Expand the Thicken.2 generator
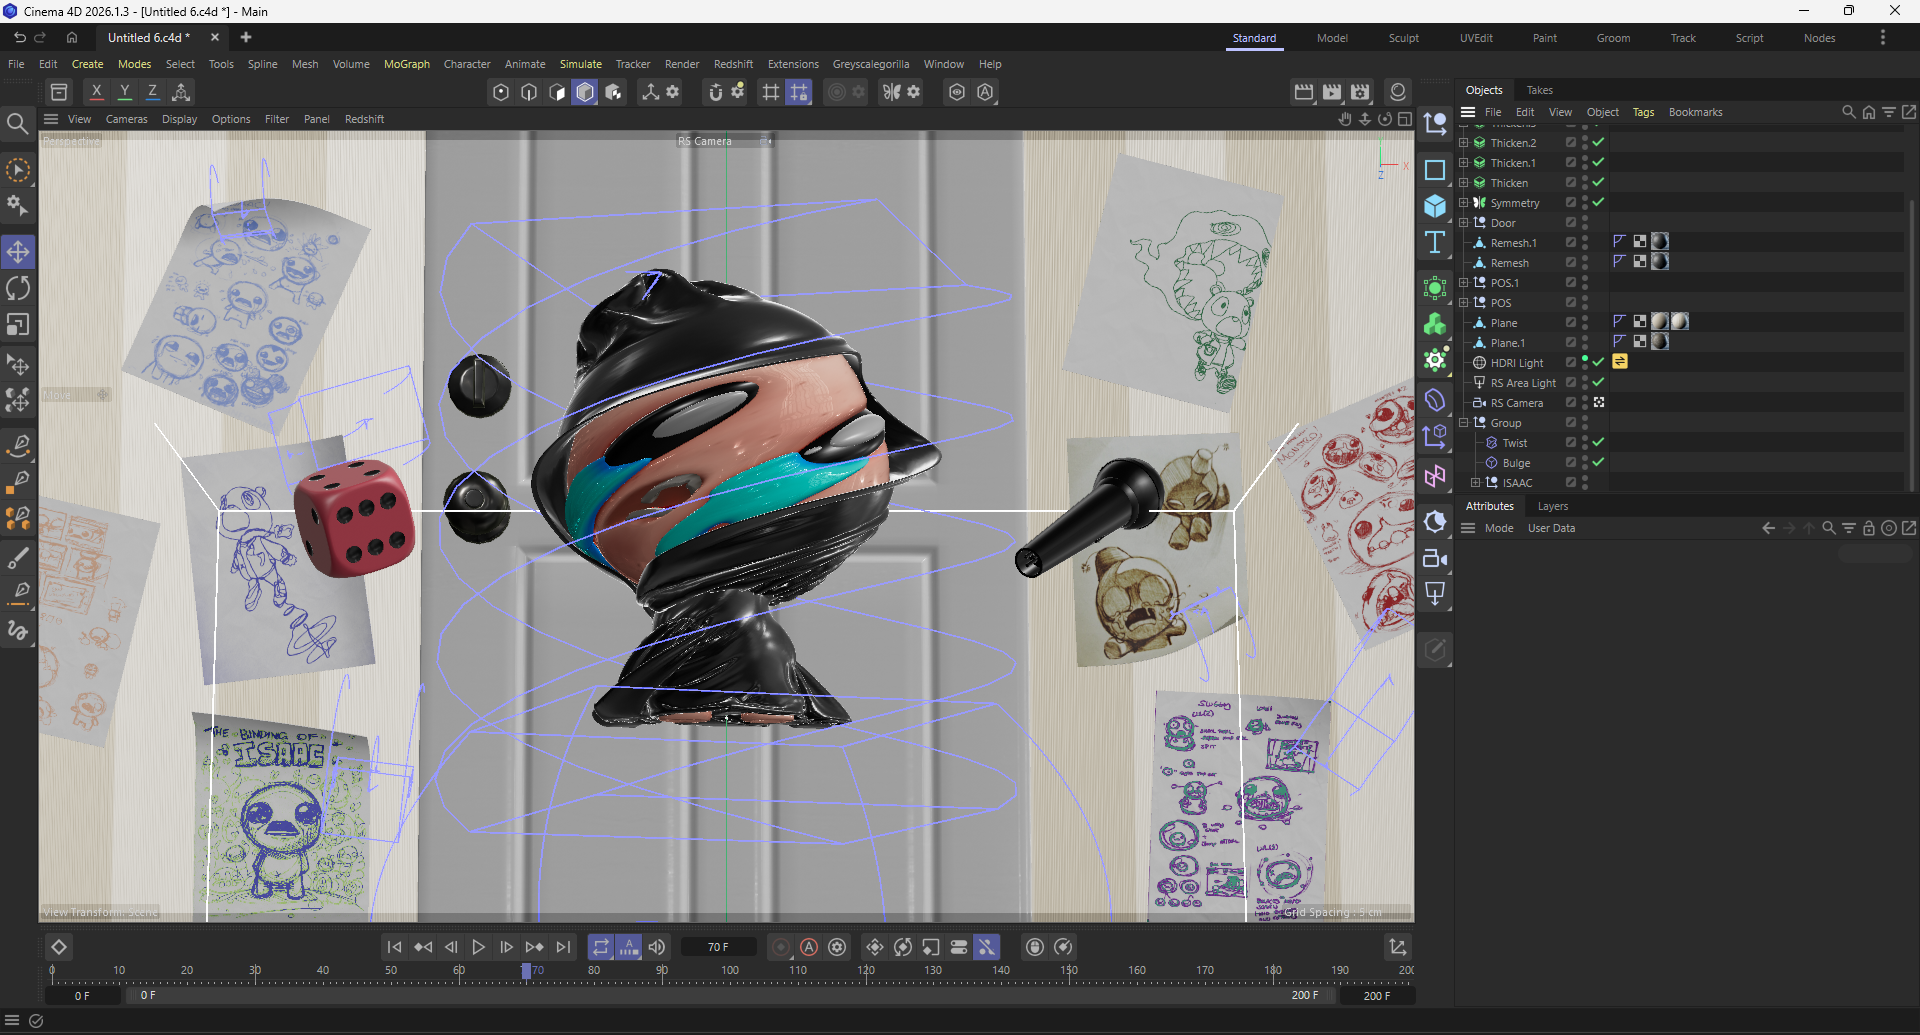Image resolution: width=1920 pixels, height=1035 pixels. tap(1464, 142)
